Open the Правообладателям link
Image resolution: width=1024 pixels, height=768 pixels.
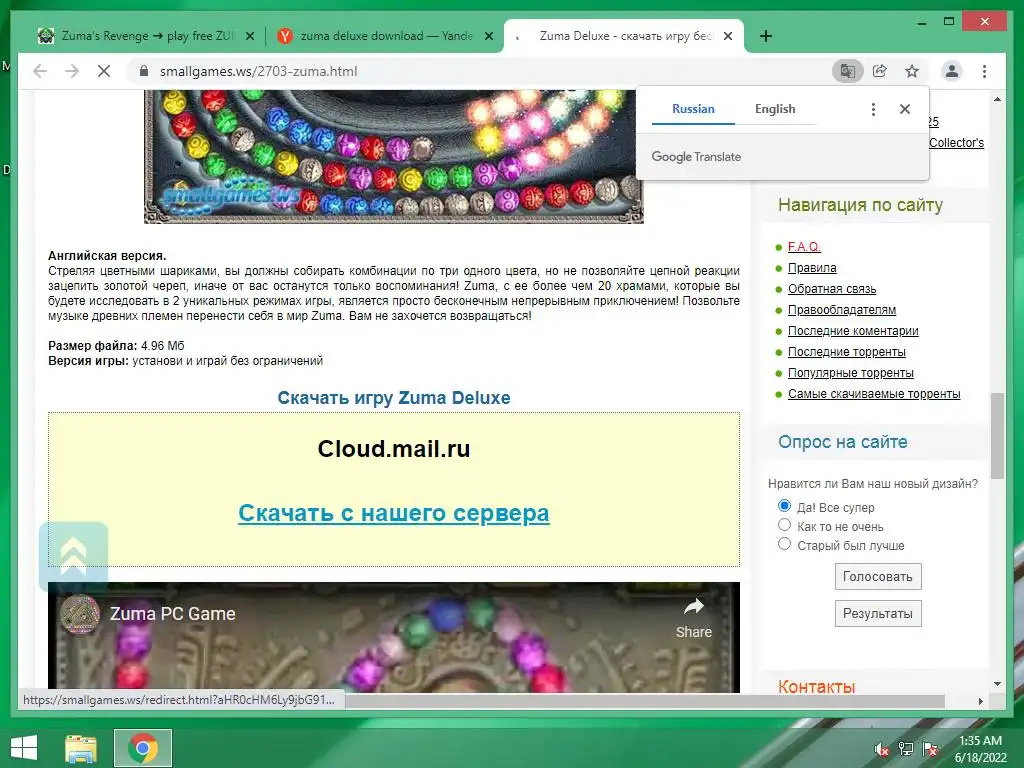click(x=842, y=310)
